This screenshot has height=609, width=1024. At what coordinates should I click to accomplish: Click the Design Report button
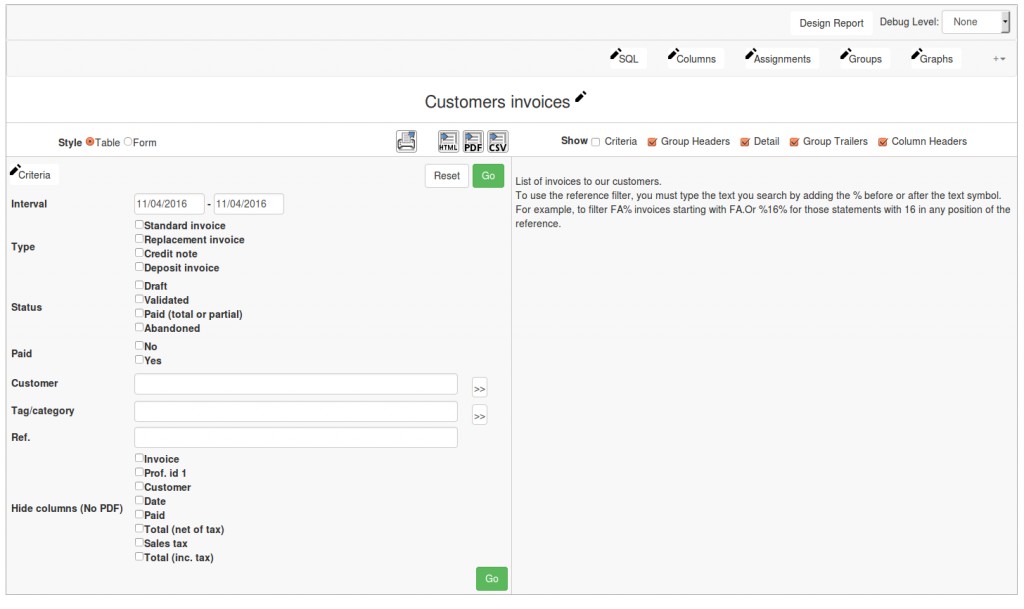831,23
